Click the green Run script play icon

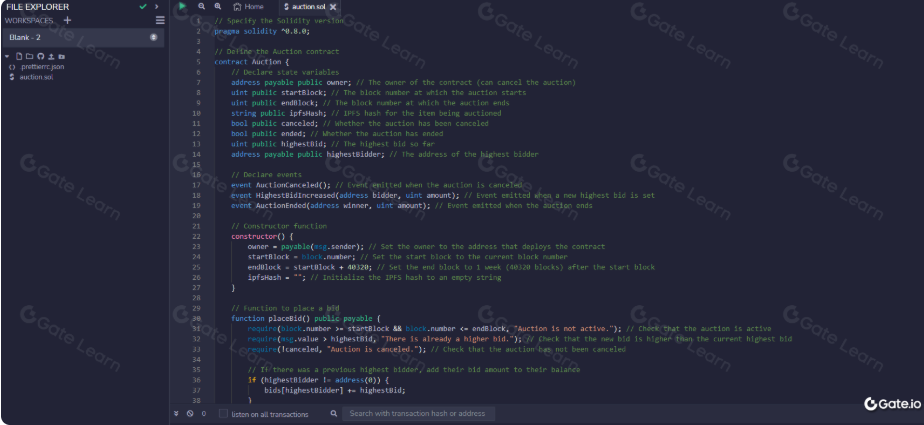click(182, 6)
